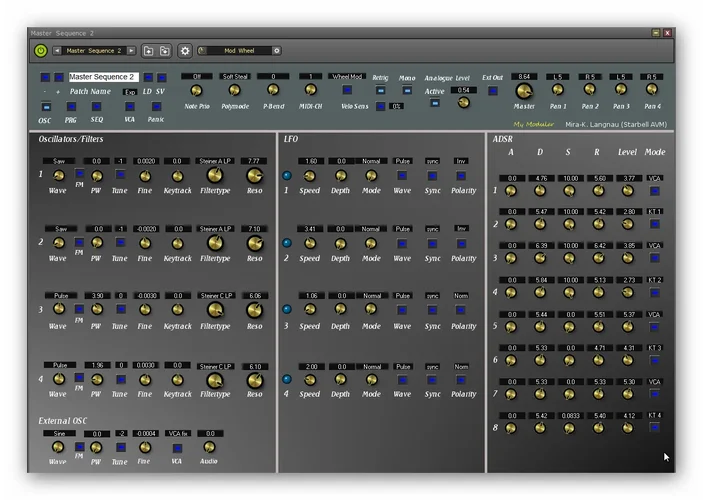Viewport: 703px width, 500px height.
Task: Switch to the VCA page
Action: coord(129,106)
